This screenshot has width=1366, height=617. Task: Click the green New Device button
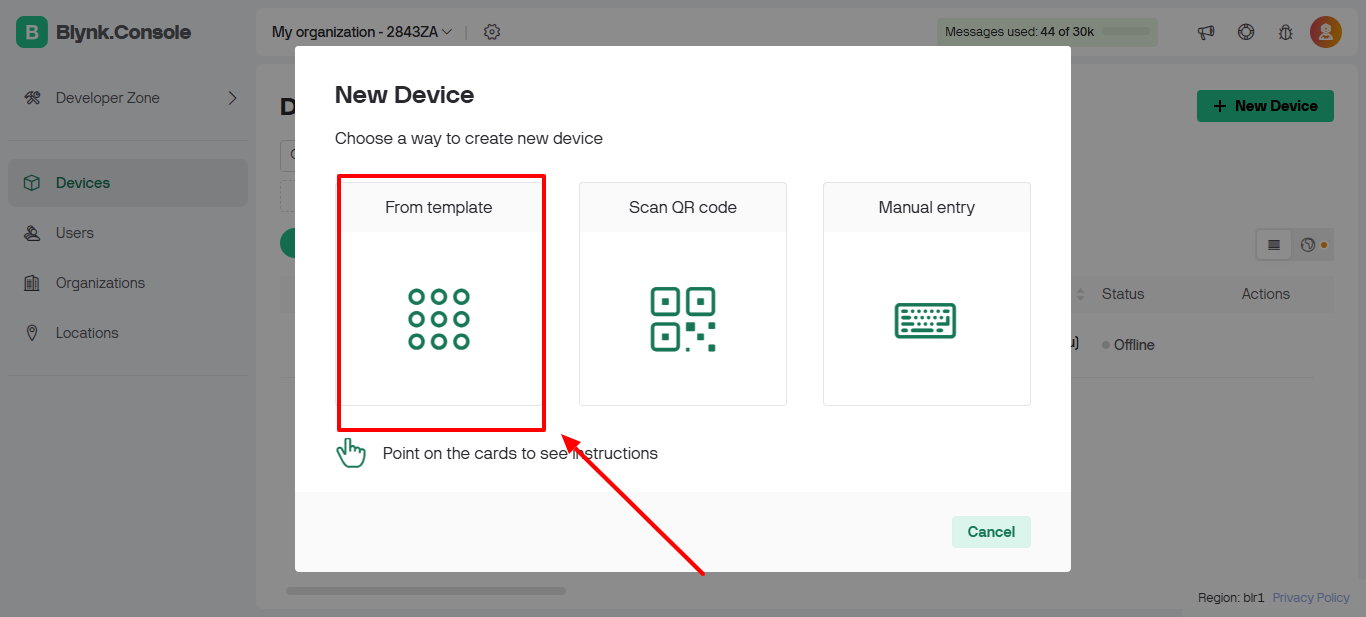pyautogui.click(x=1265, y=106)
